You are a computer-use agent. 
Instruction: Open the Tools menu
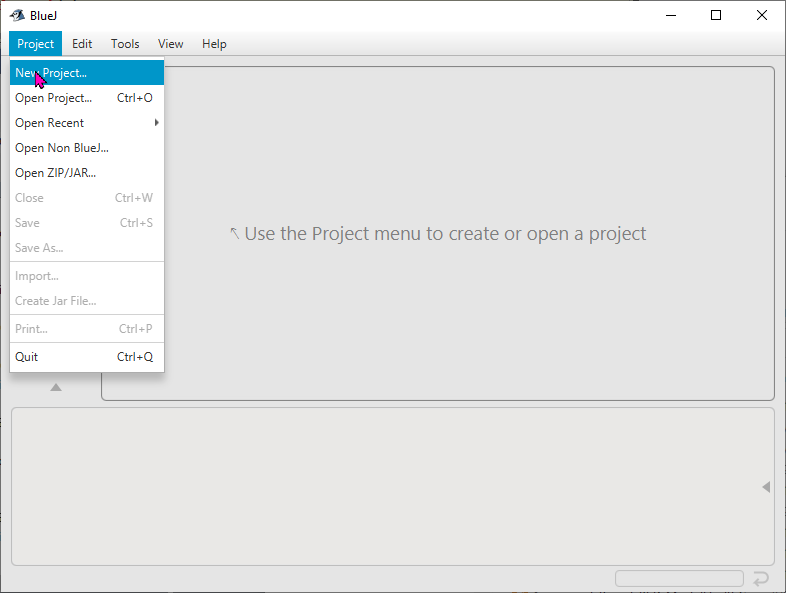(125, 44)
